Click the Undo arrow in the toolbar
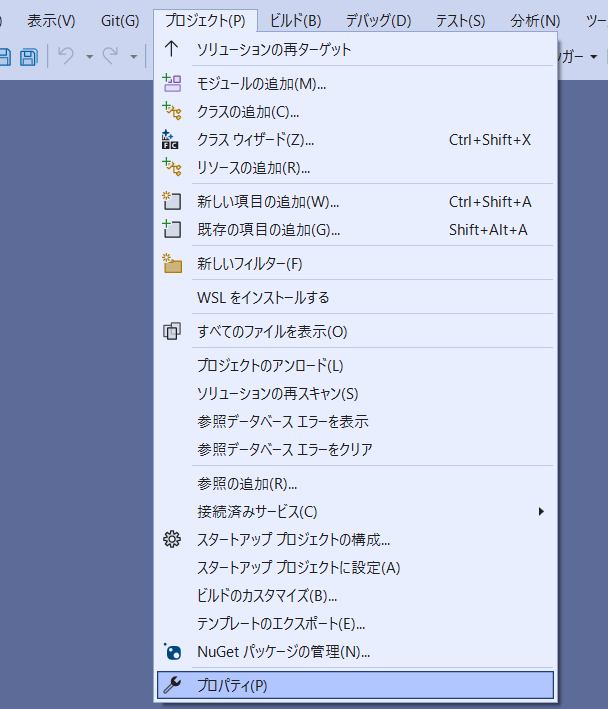This screenshot has width=608, height=709. coord(67,57)
